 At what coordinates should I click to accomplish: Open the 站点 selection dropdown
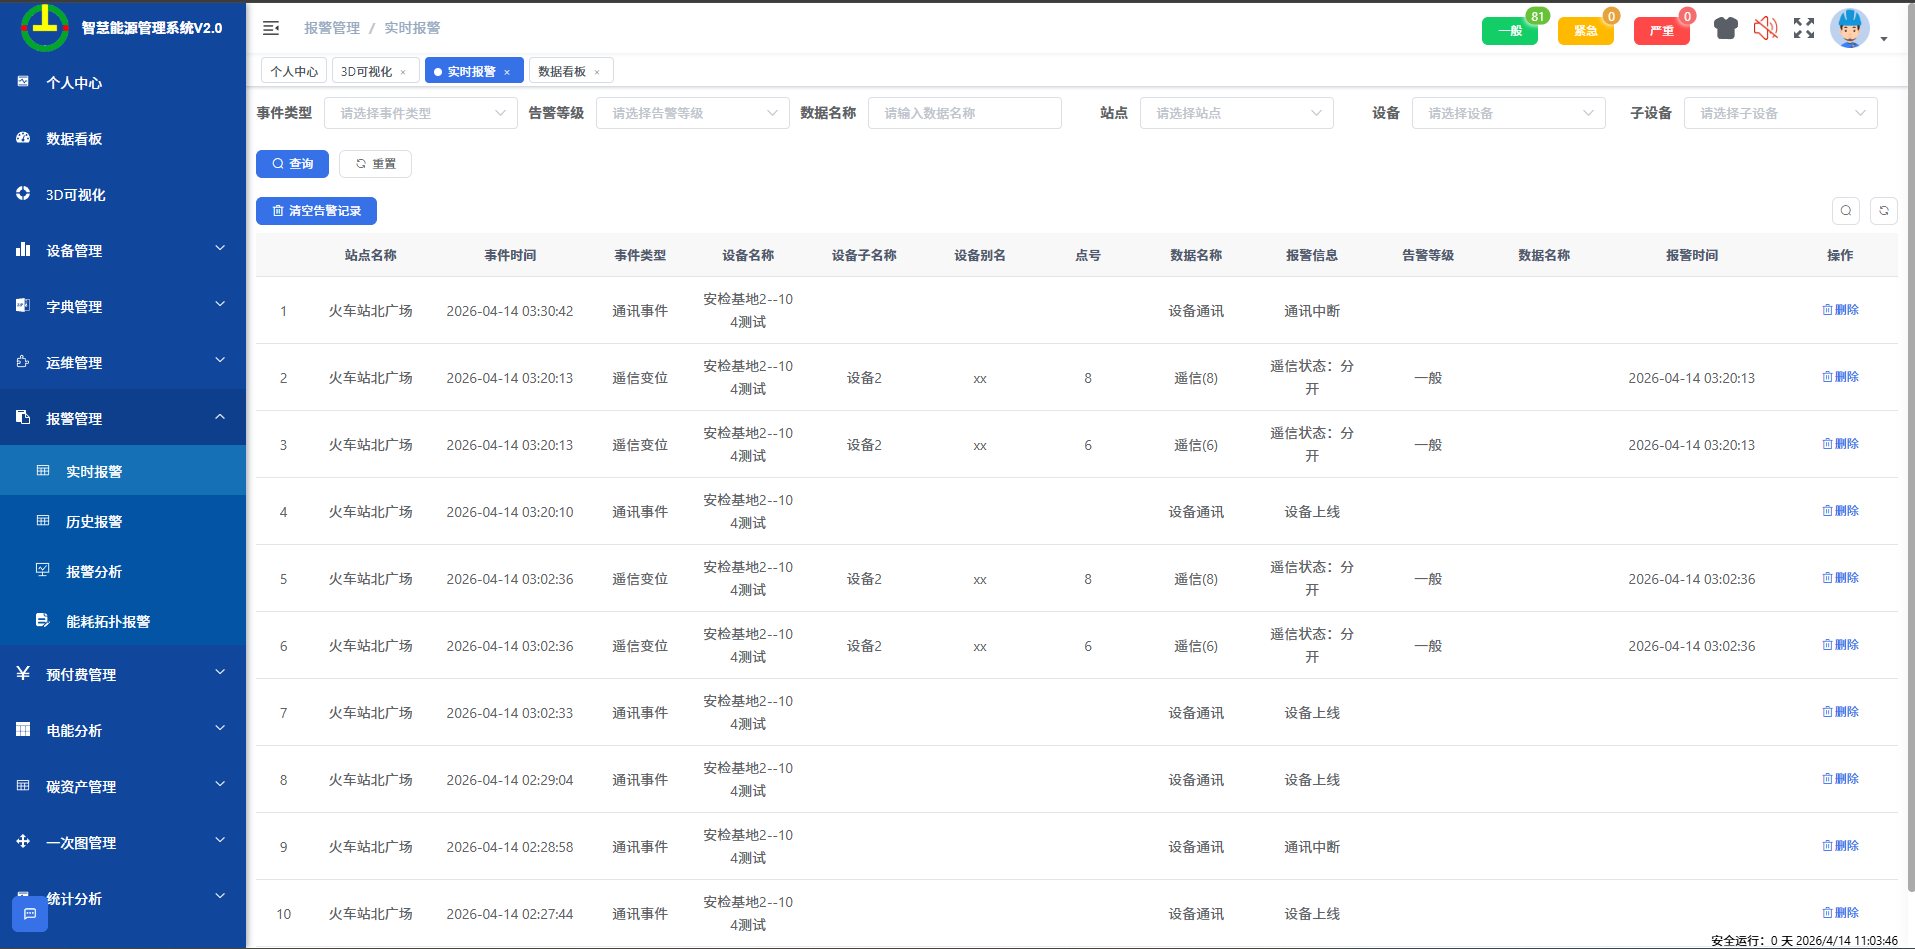[x=1236, y=113]
